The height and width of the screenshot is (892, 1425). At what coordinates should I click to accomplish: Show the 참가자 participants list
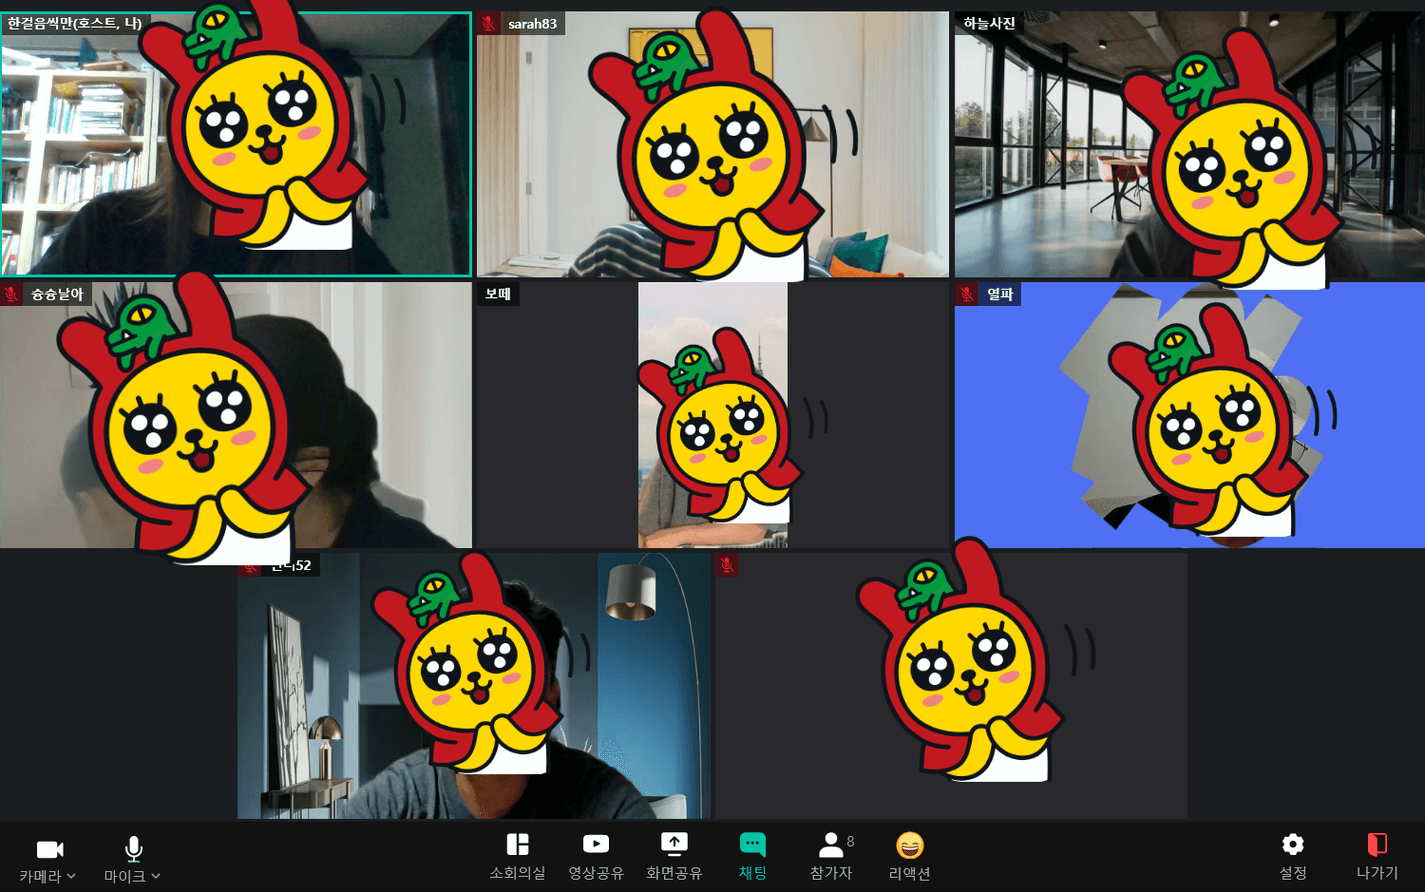[831, 857]
